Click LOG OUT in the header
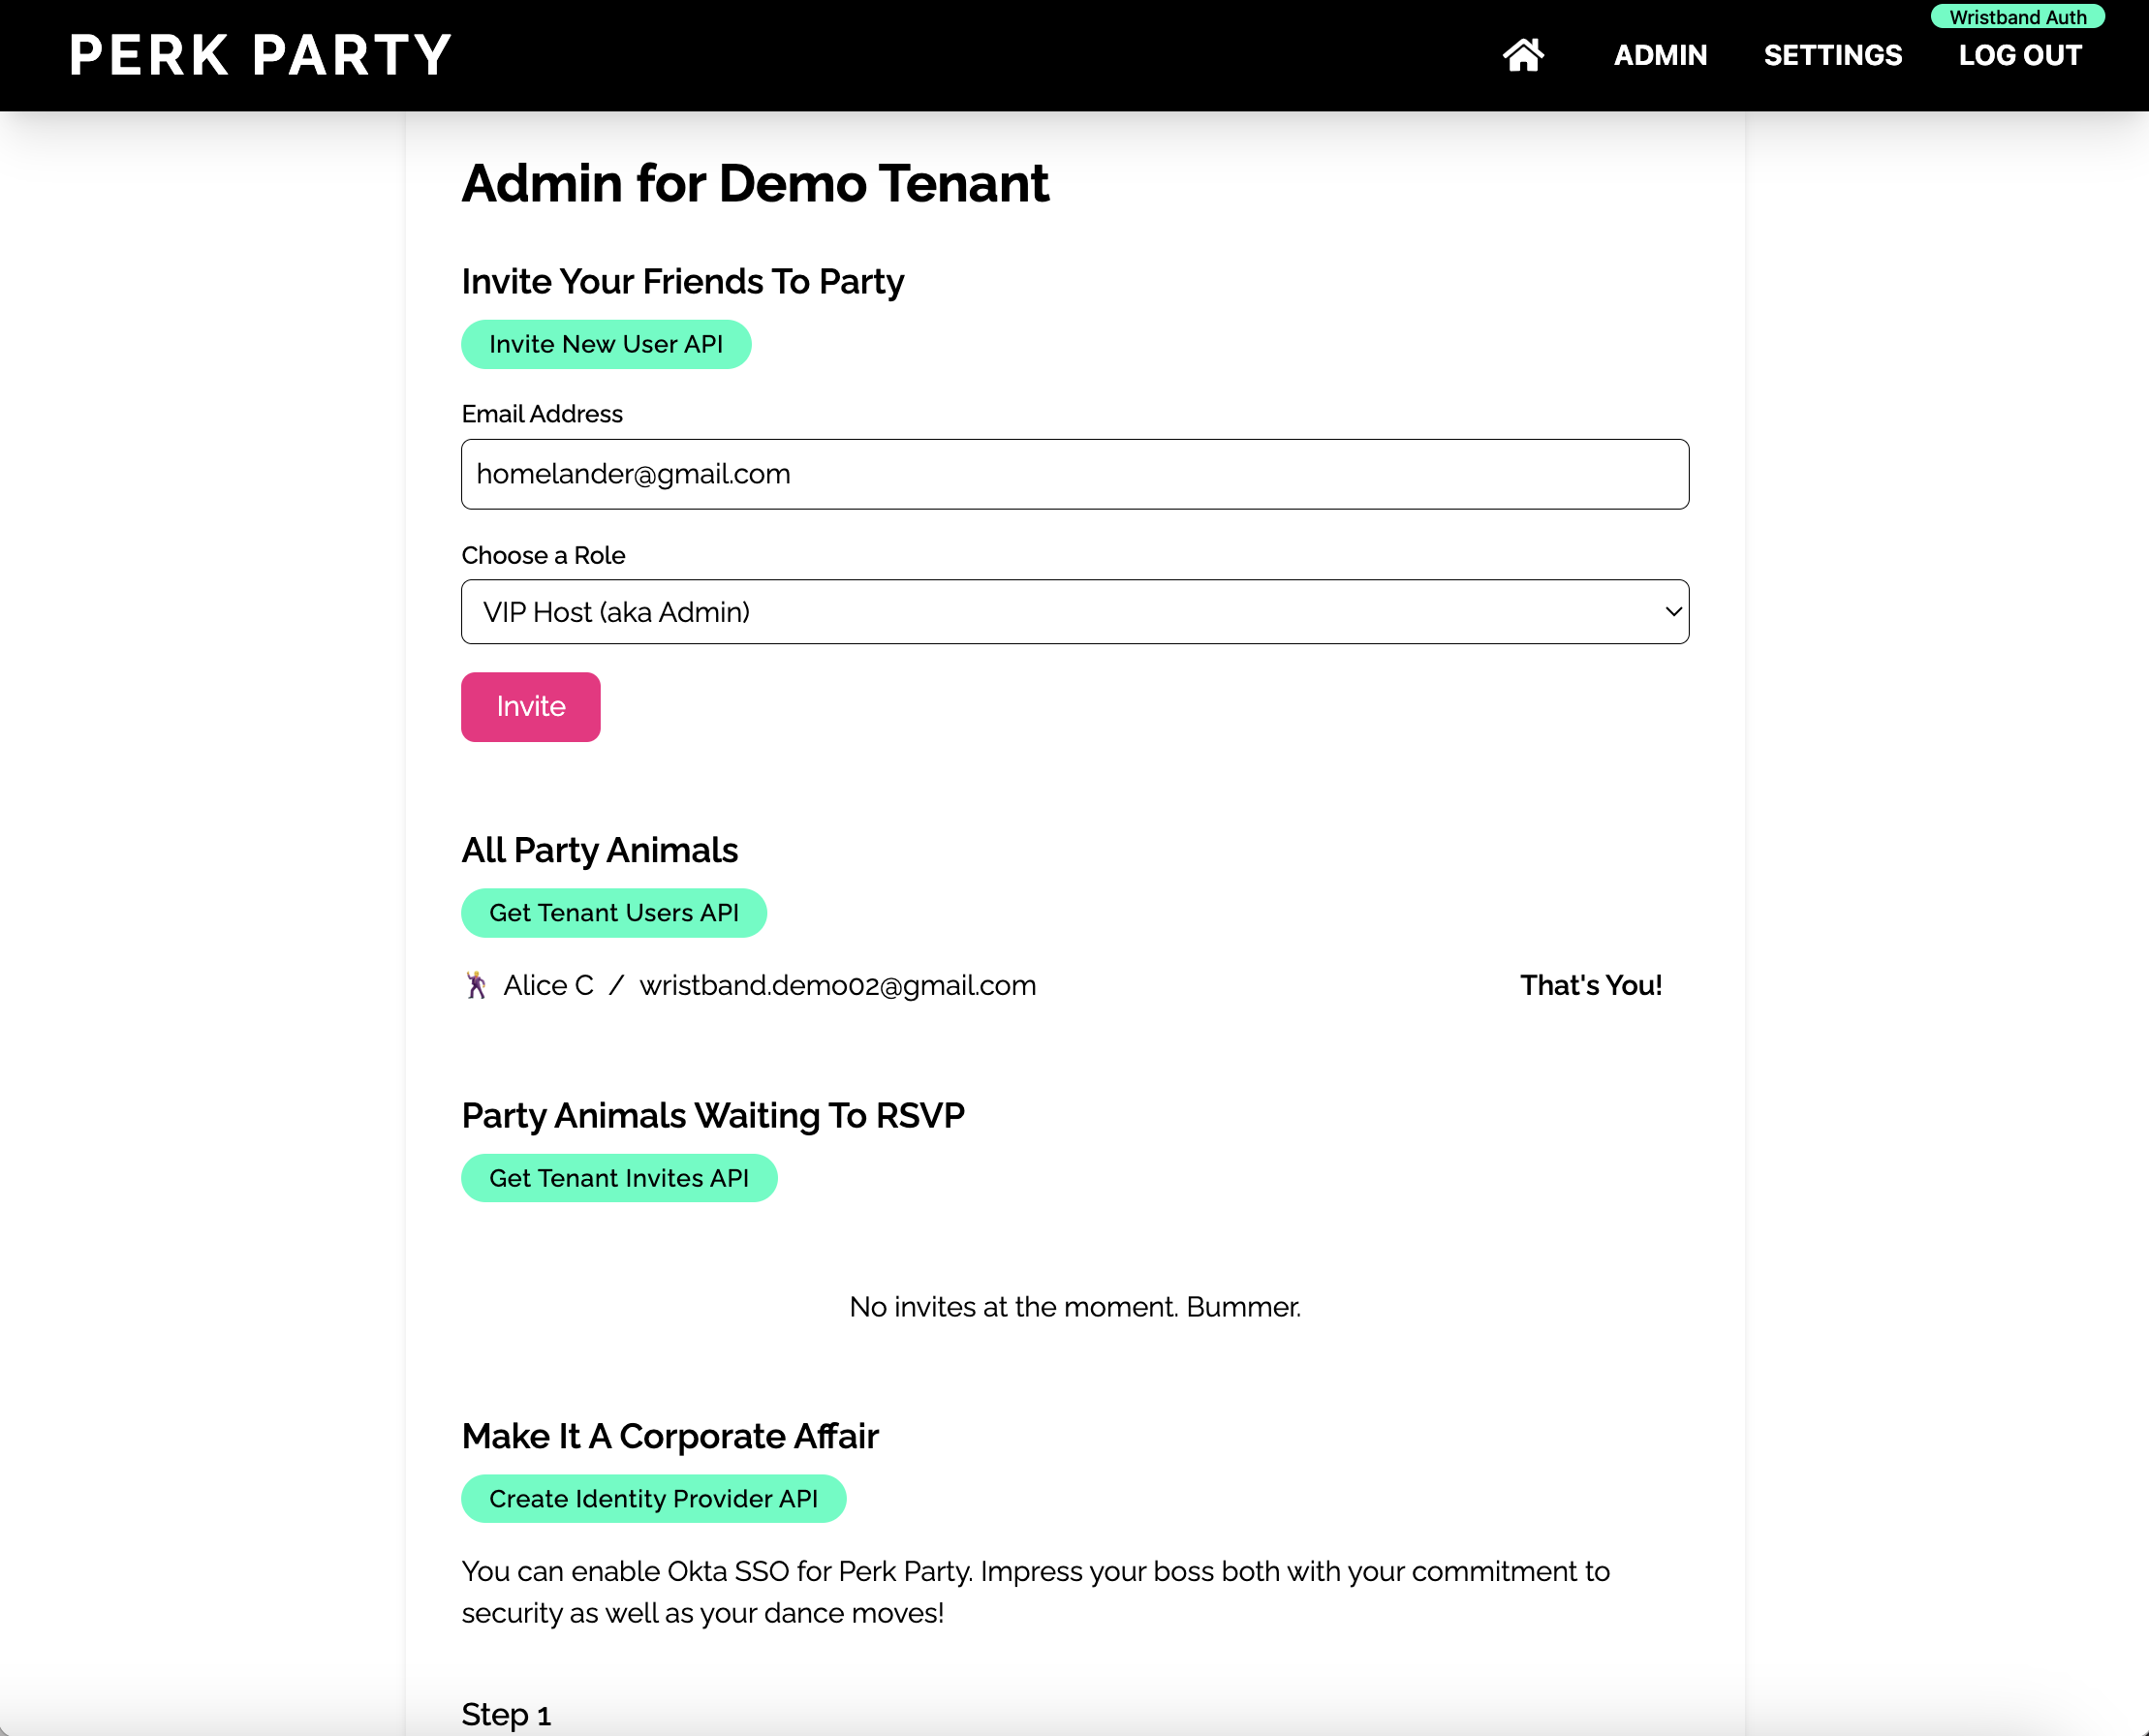This screenshot has height=1736, width=2149. tap(2019, 55)
